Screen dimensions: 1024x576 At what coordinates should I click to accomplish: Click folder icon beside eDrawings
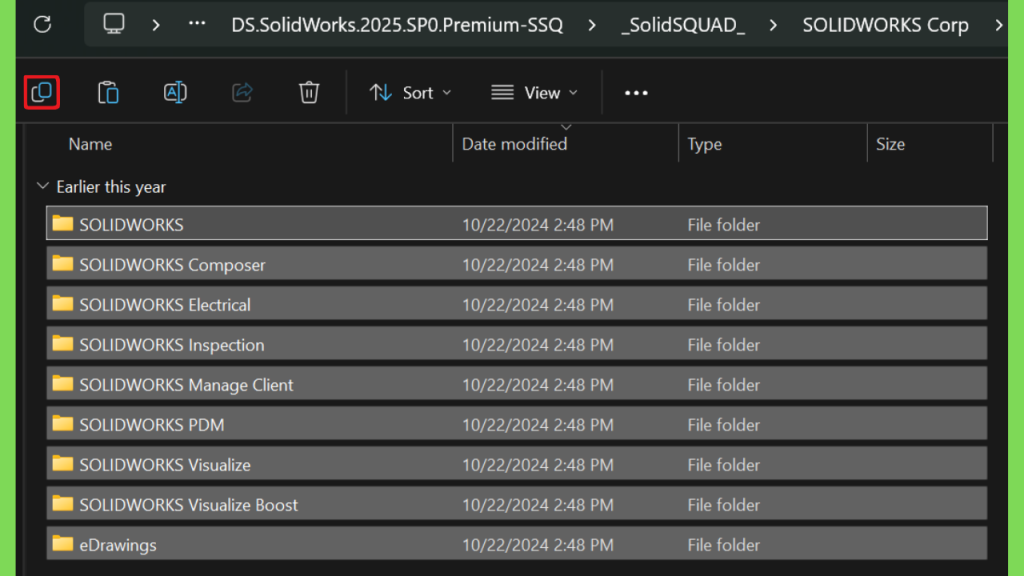[x=63, y=543]
